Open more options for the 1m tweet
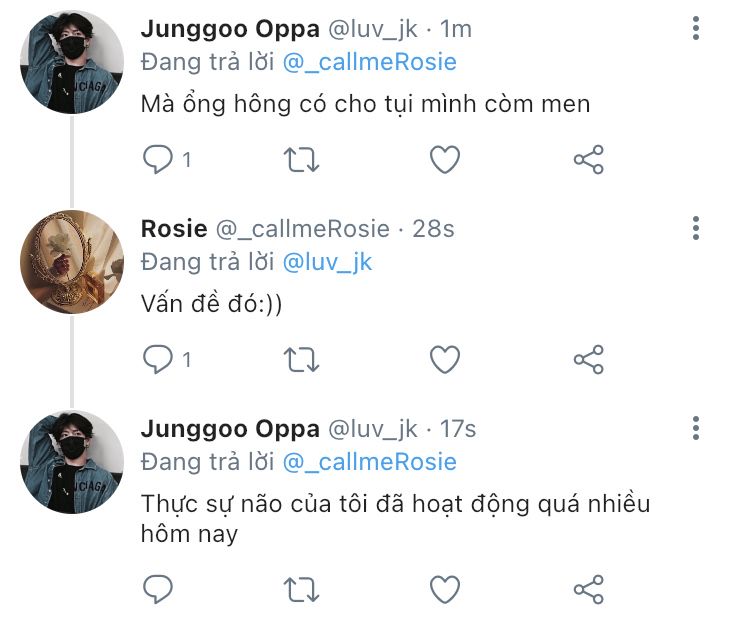 696,28
